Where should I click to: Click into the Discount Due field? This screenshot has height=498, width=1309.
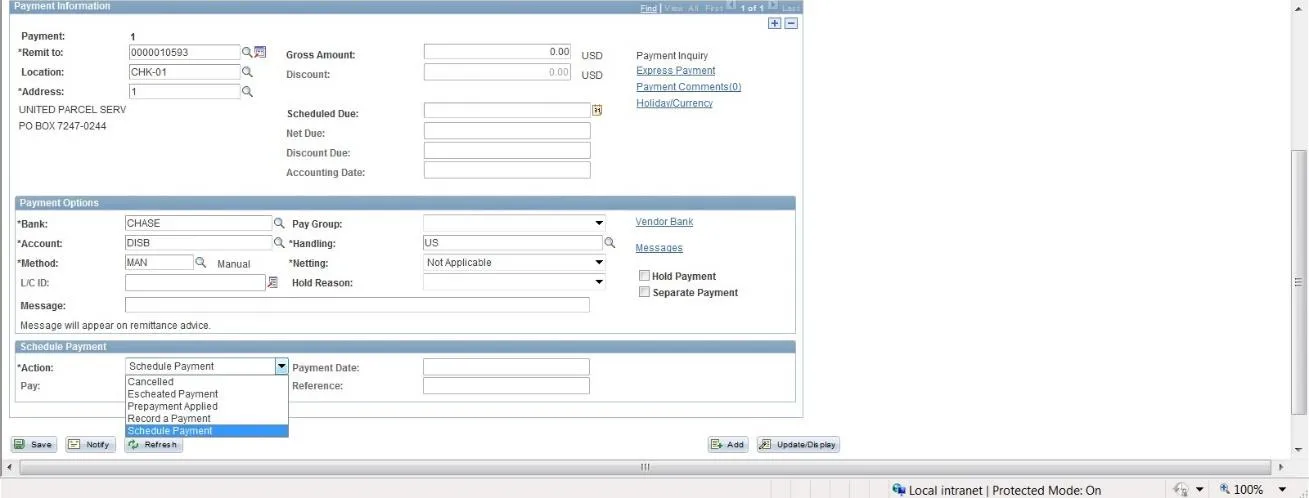point(507,151)
